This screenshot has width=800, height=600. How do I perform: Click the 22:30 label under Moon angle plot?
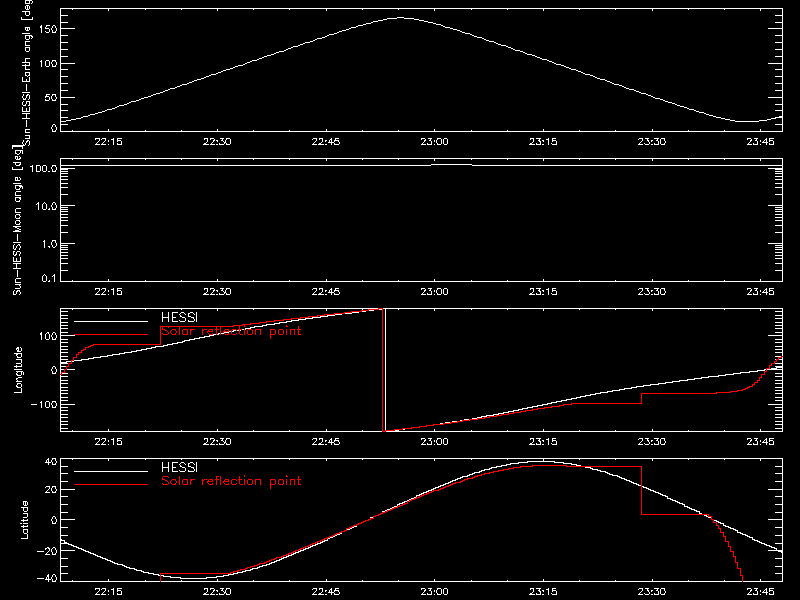[217, 292]
